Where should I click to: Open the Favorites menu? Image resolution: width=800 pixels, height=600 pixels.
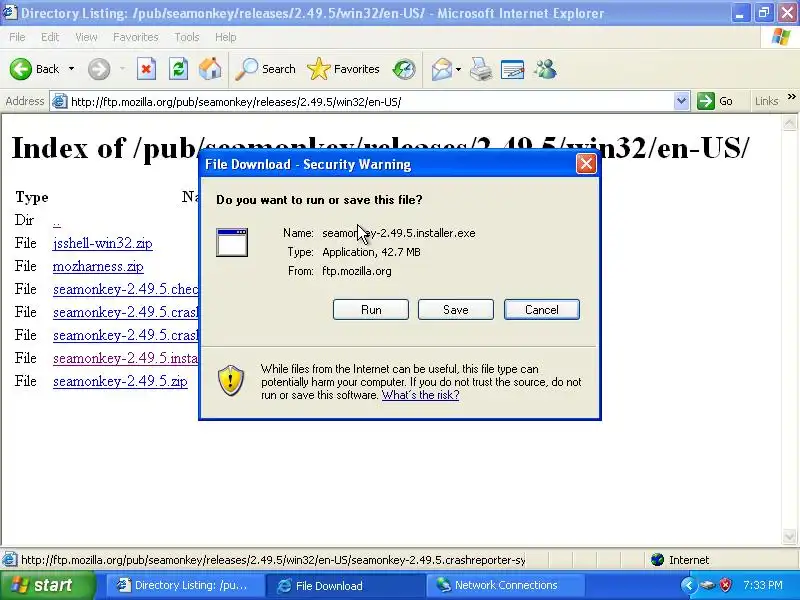pos(136,37)
